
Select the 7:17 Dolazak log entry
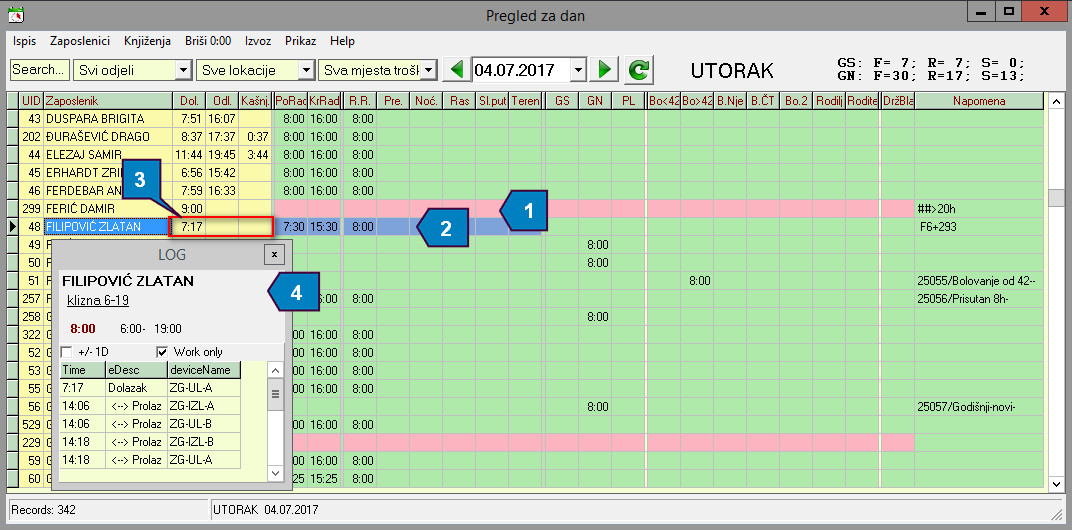150,388
